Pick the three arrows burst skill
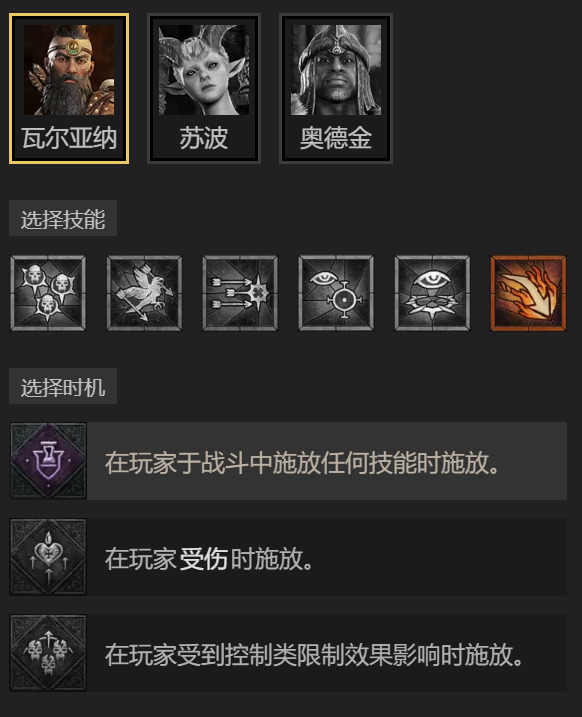This screenshot has width=582, height=717. 240,293
